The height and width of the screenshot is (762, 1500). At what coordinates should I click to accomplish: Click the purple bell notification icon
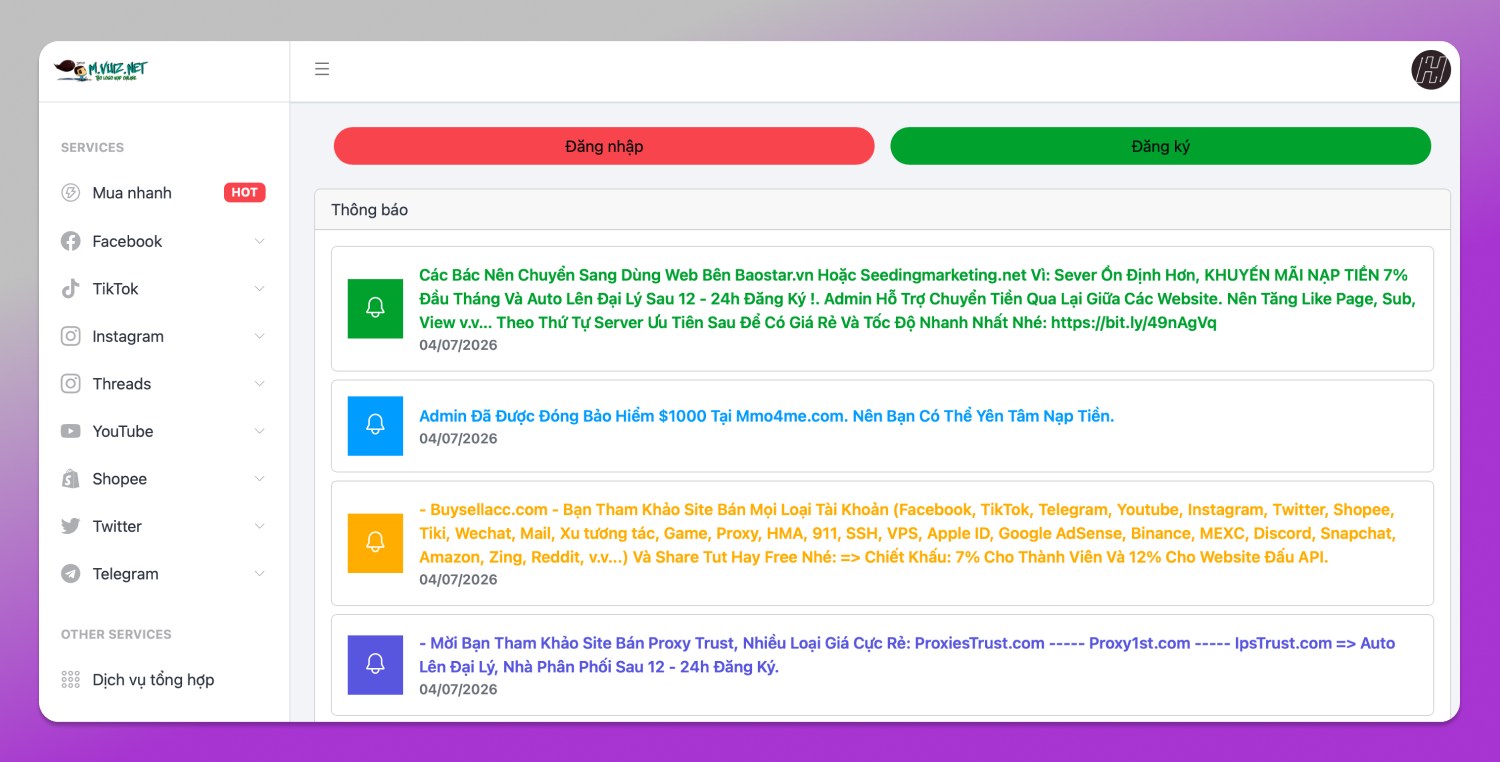pyautogui.click(x=375, y=665)
